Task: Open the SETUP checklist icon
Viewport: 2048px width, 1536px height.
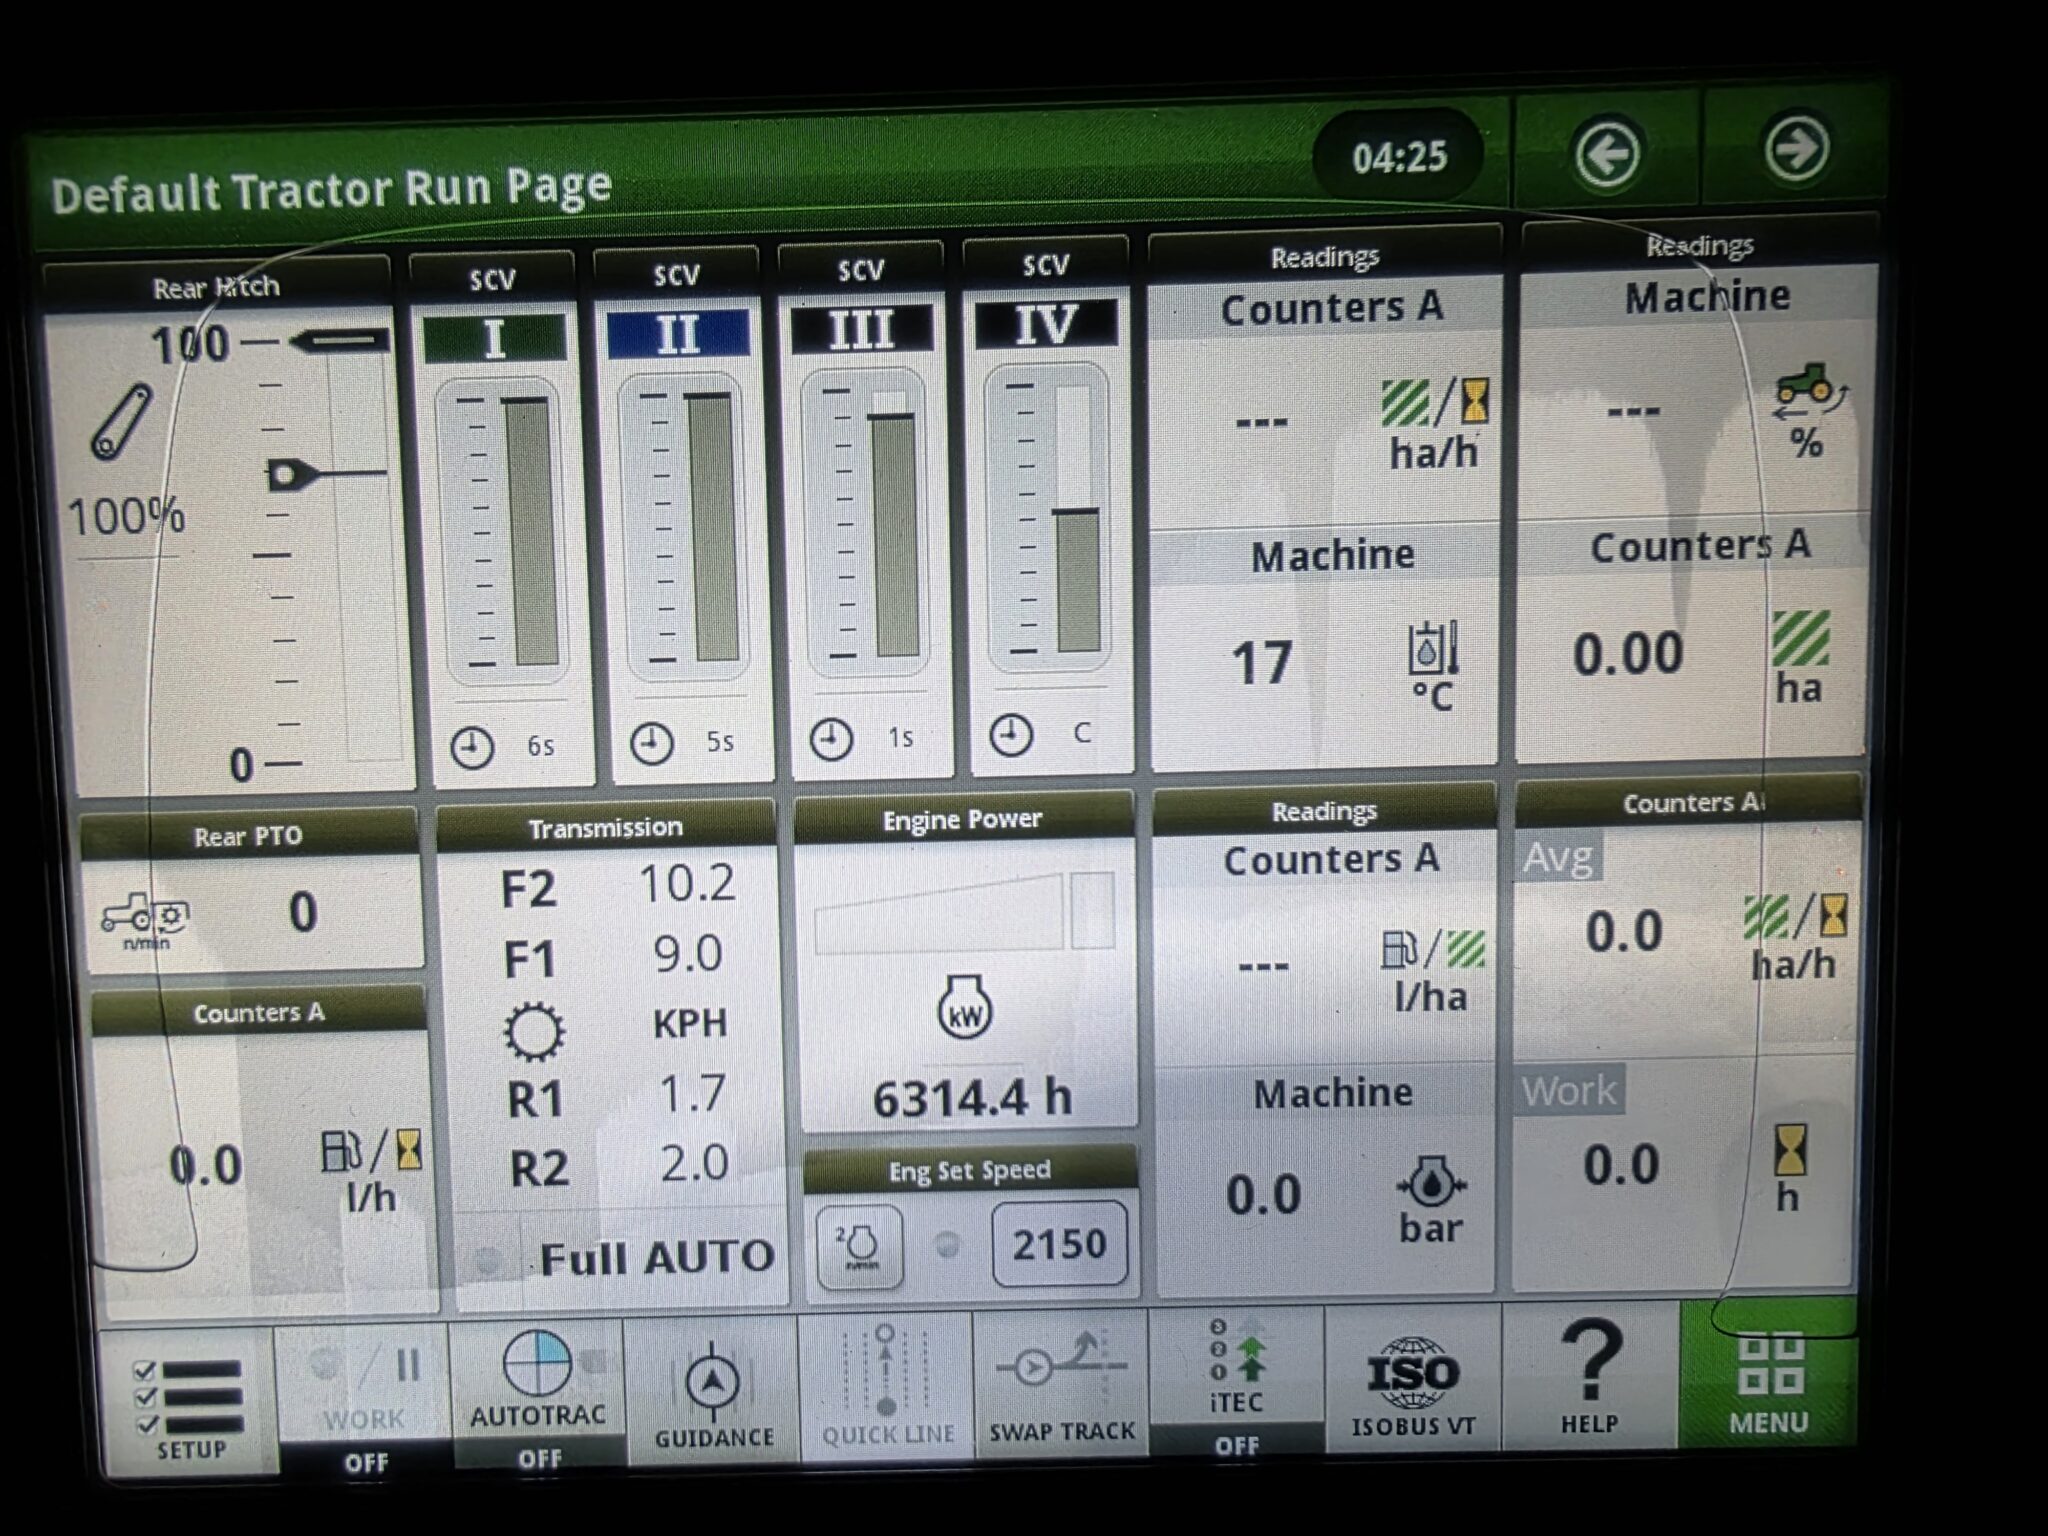Action: click(189, 1400)
